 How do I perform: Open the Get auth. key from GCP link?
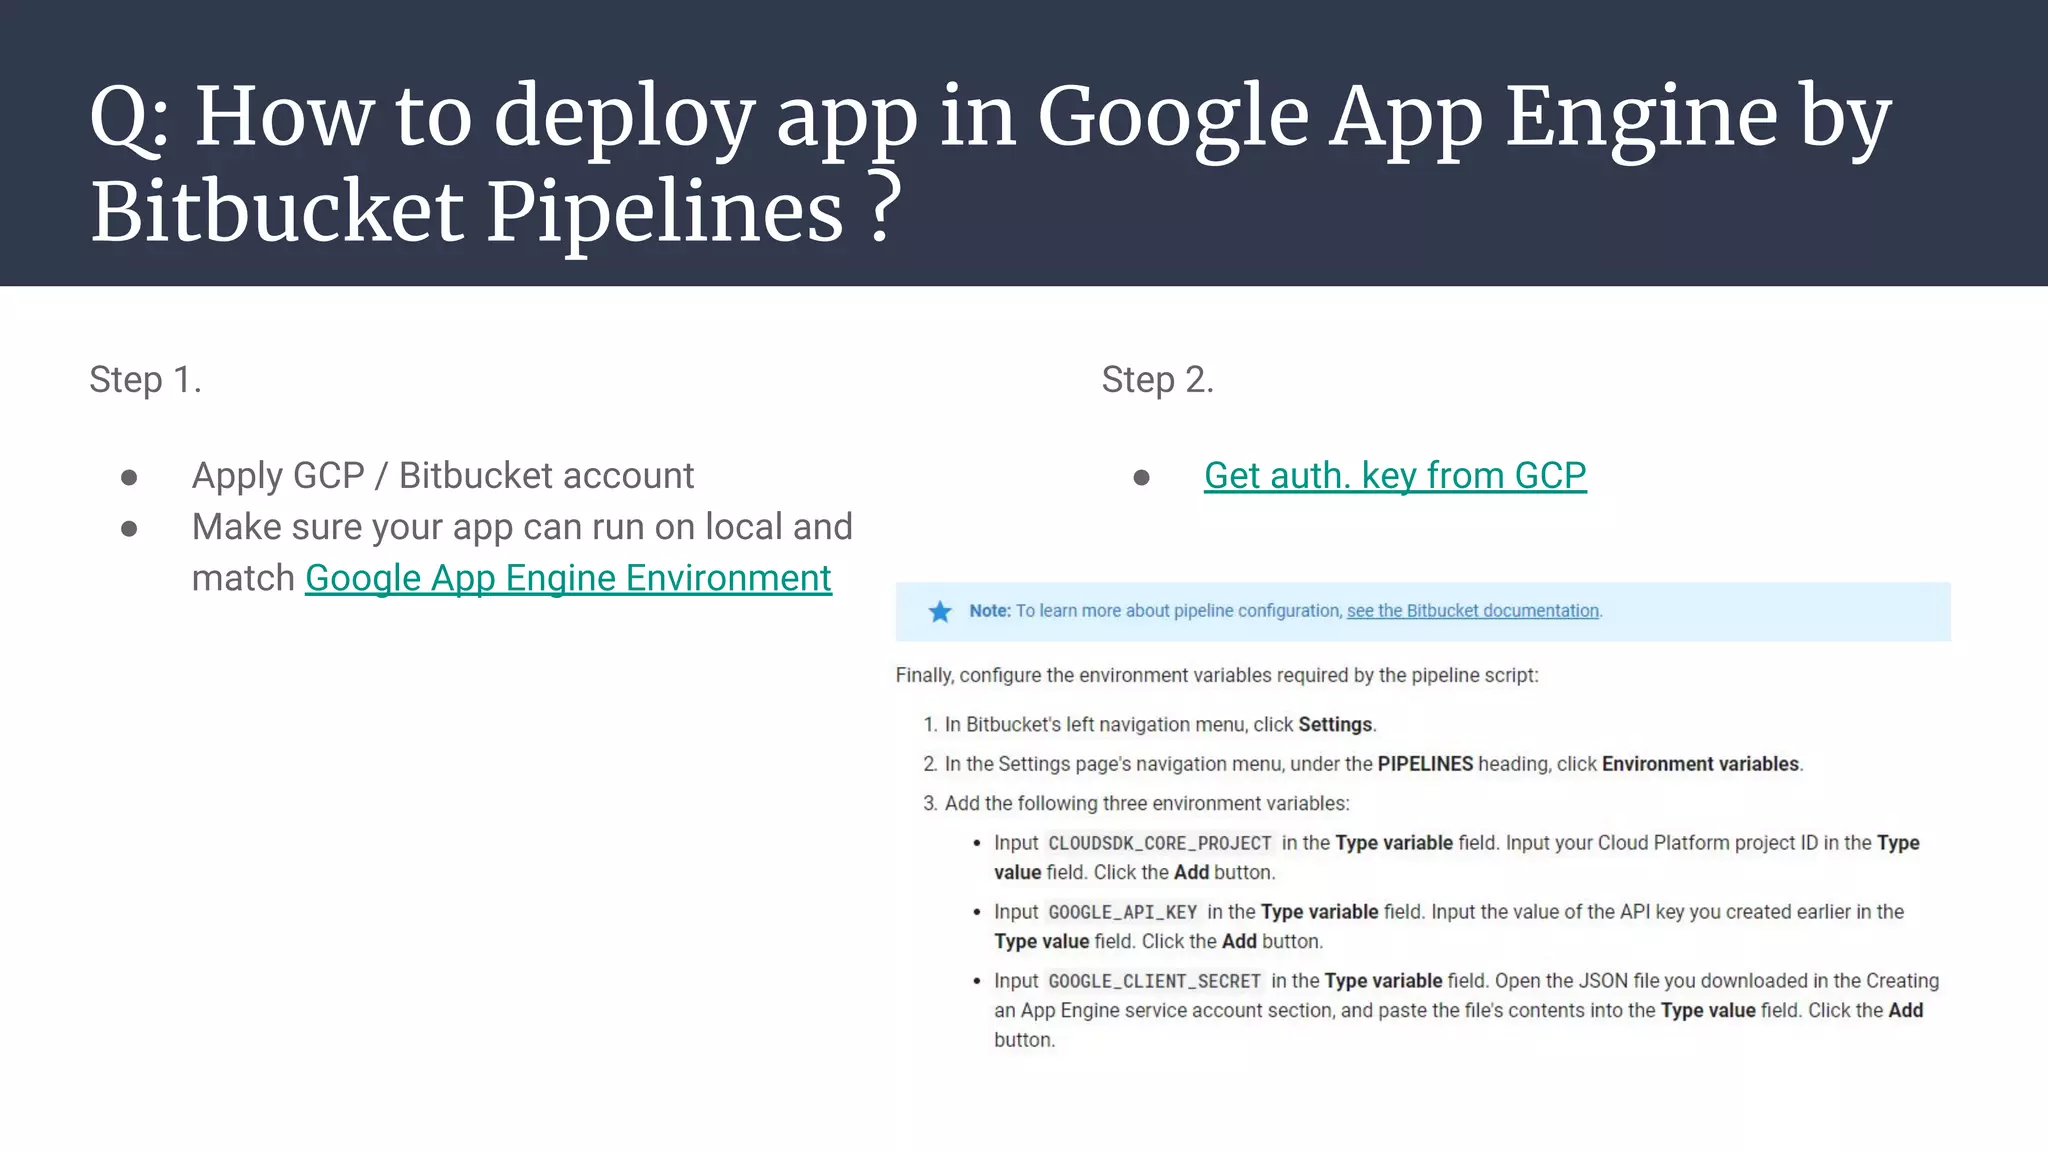(1395, 476)
